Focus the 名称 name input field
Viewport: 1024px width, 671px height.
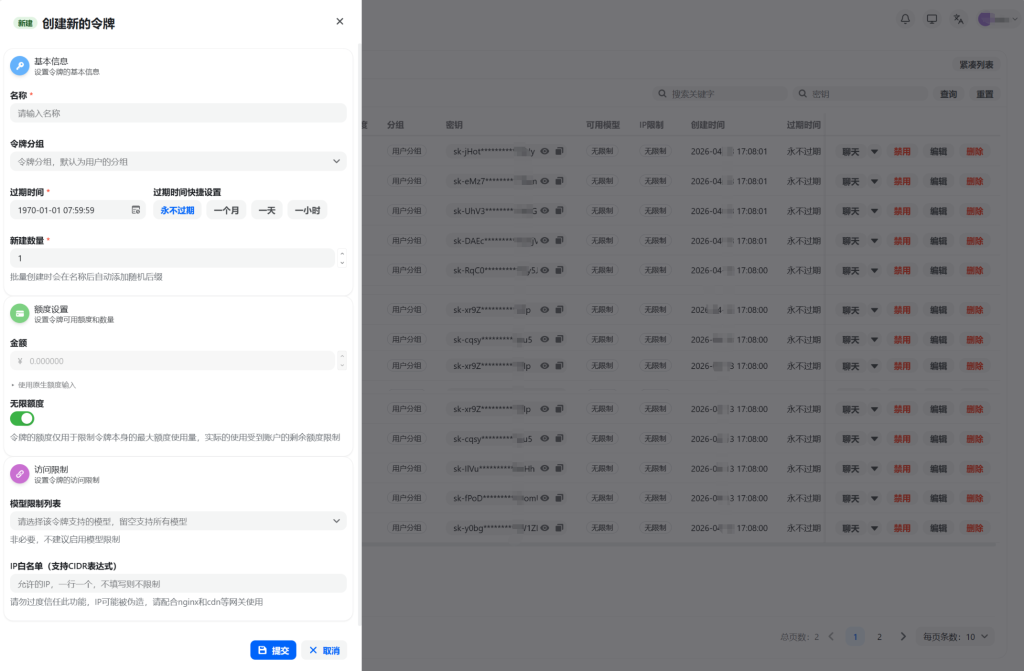tap(178, 113)
